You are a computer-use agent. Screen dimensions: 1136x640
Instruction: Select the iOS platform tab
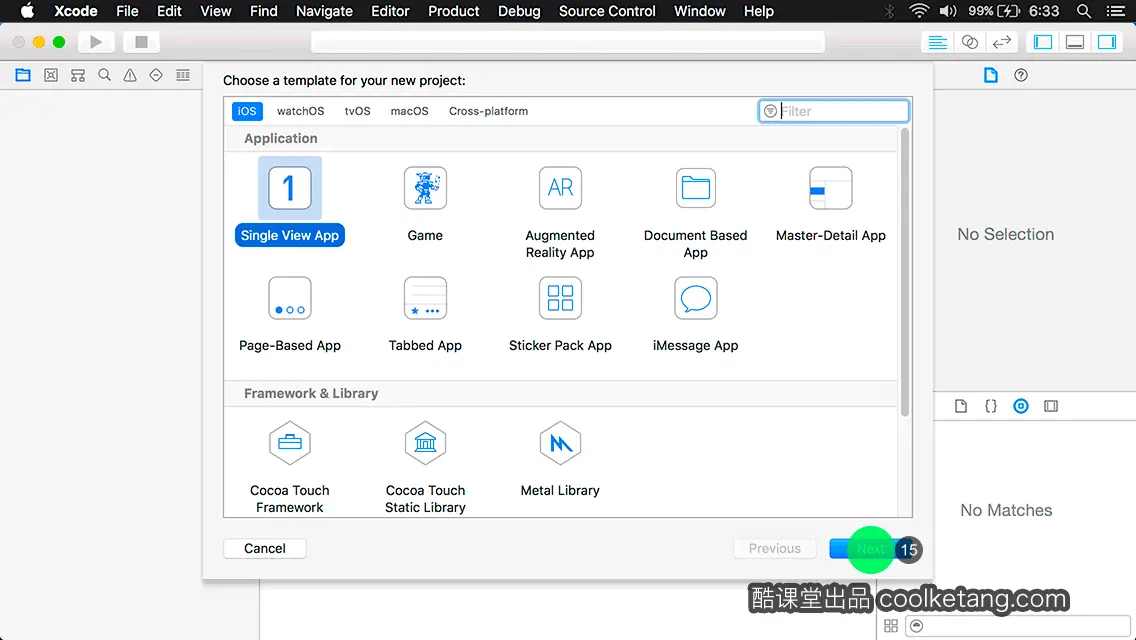pyautogui.click(x=247, y=111)
